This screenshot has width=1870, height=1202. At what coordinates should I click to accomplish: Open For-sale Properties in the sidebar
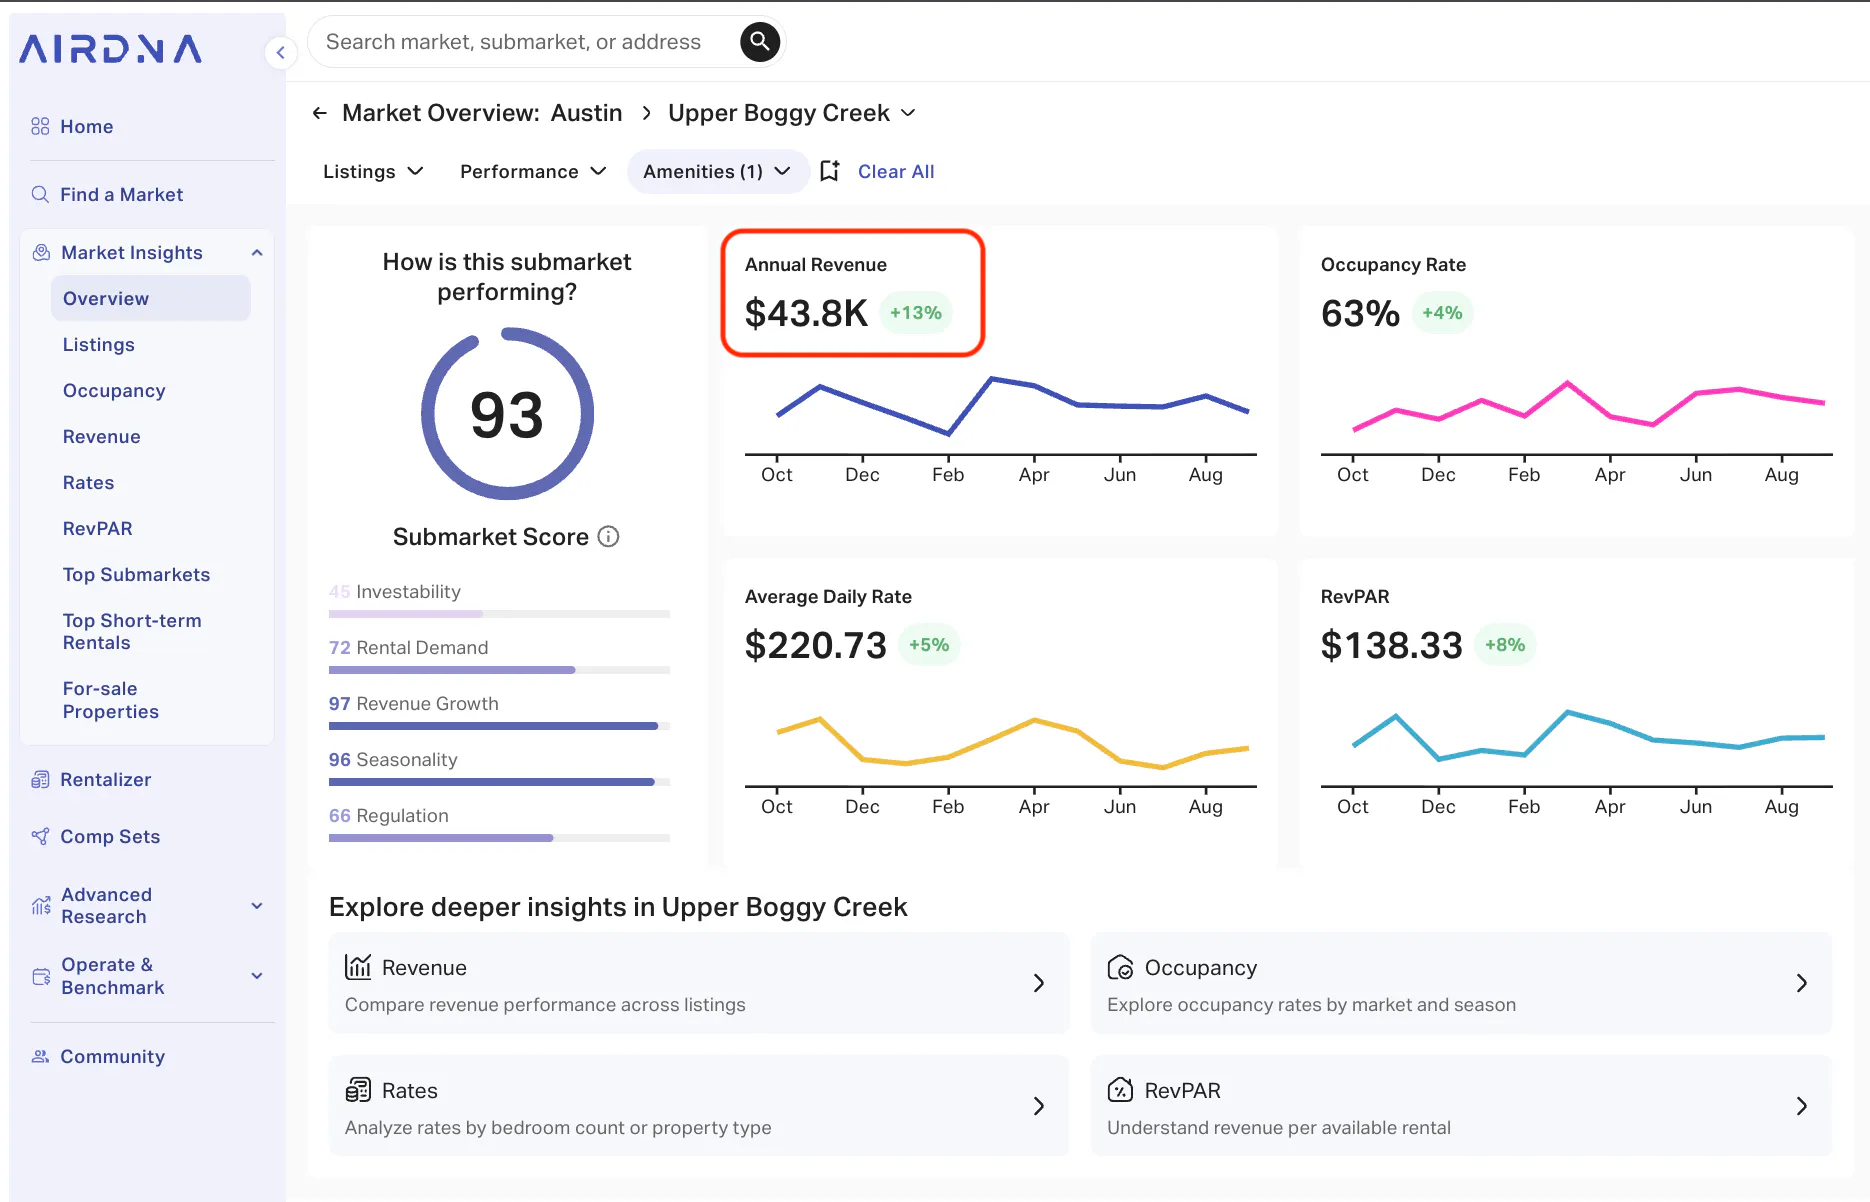coord(110,700)
